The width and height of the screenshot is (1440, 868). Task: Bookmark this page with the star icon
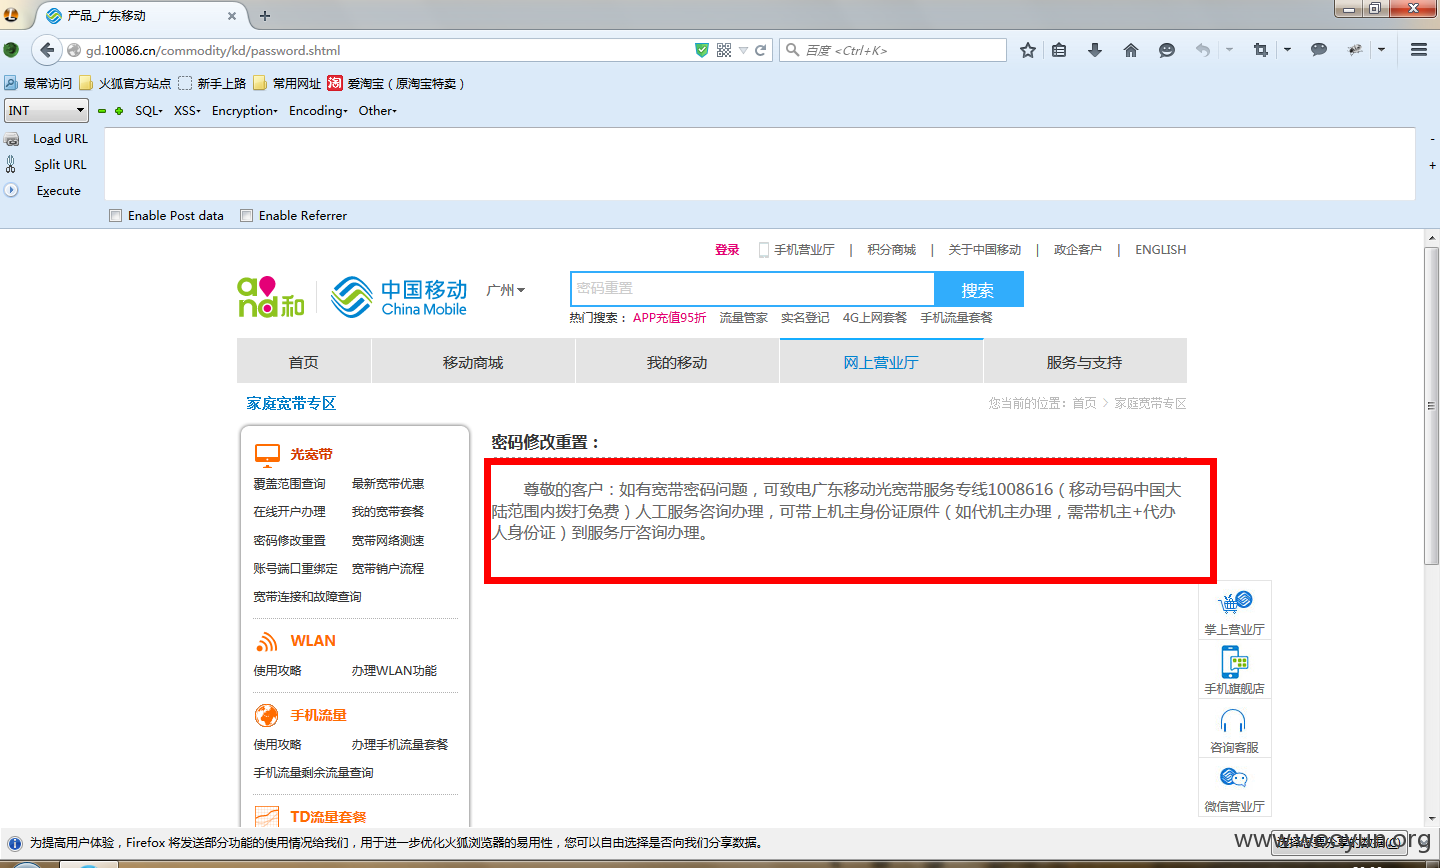point(1027,50)
